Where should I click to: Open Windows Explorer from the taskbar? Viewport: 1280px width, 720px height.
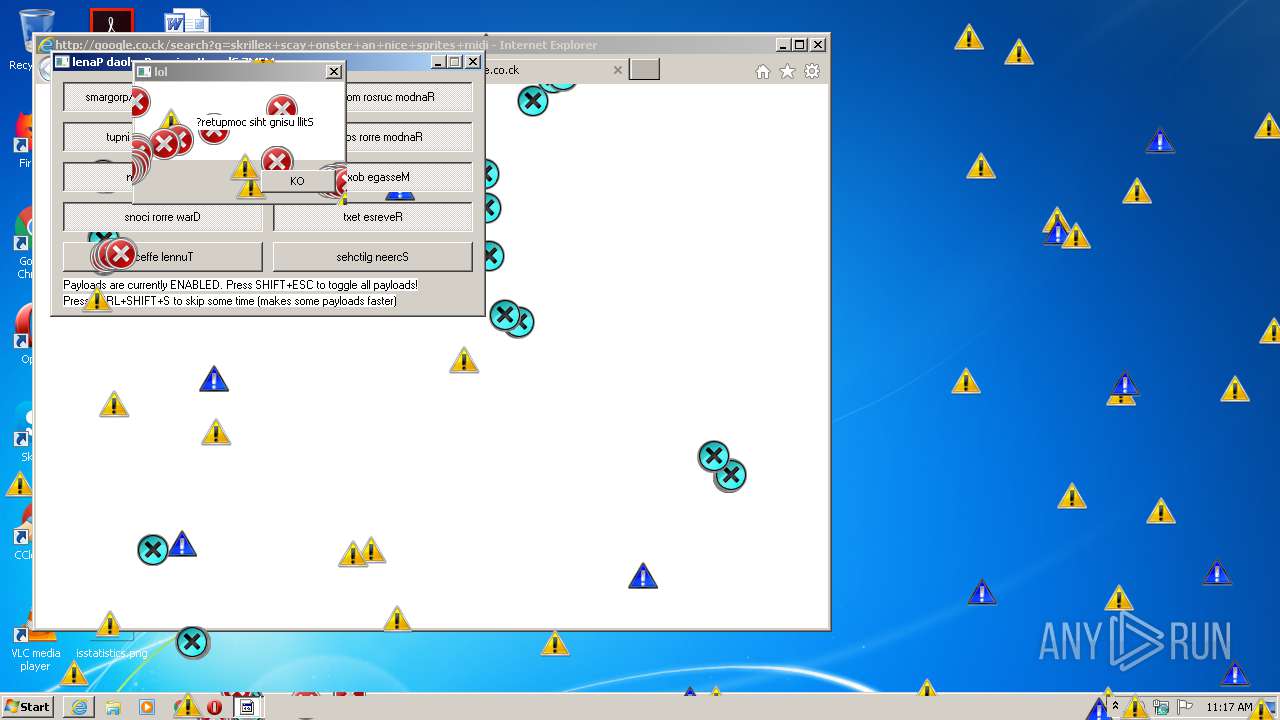(113, 707)
